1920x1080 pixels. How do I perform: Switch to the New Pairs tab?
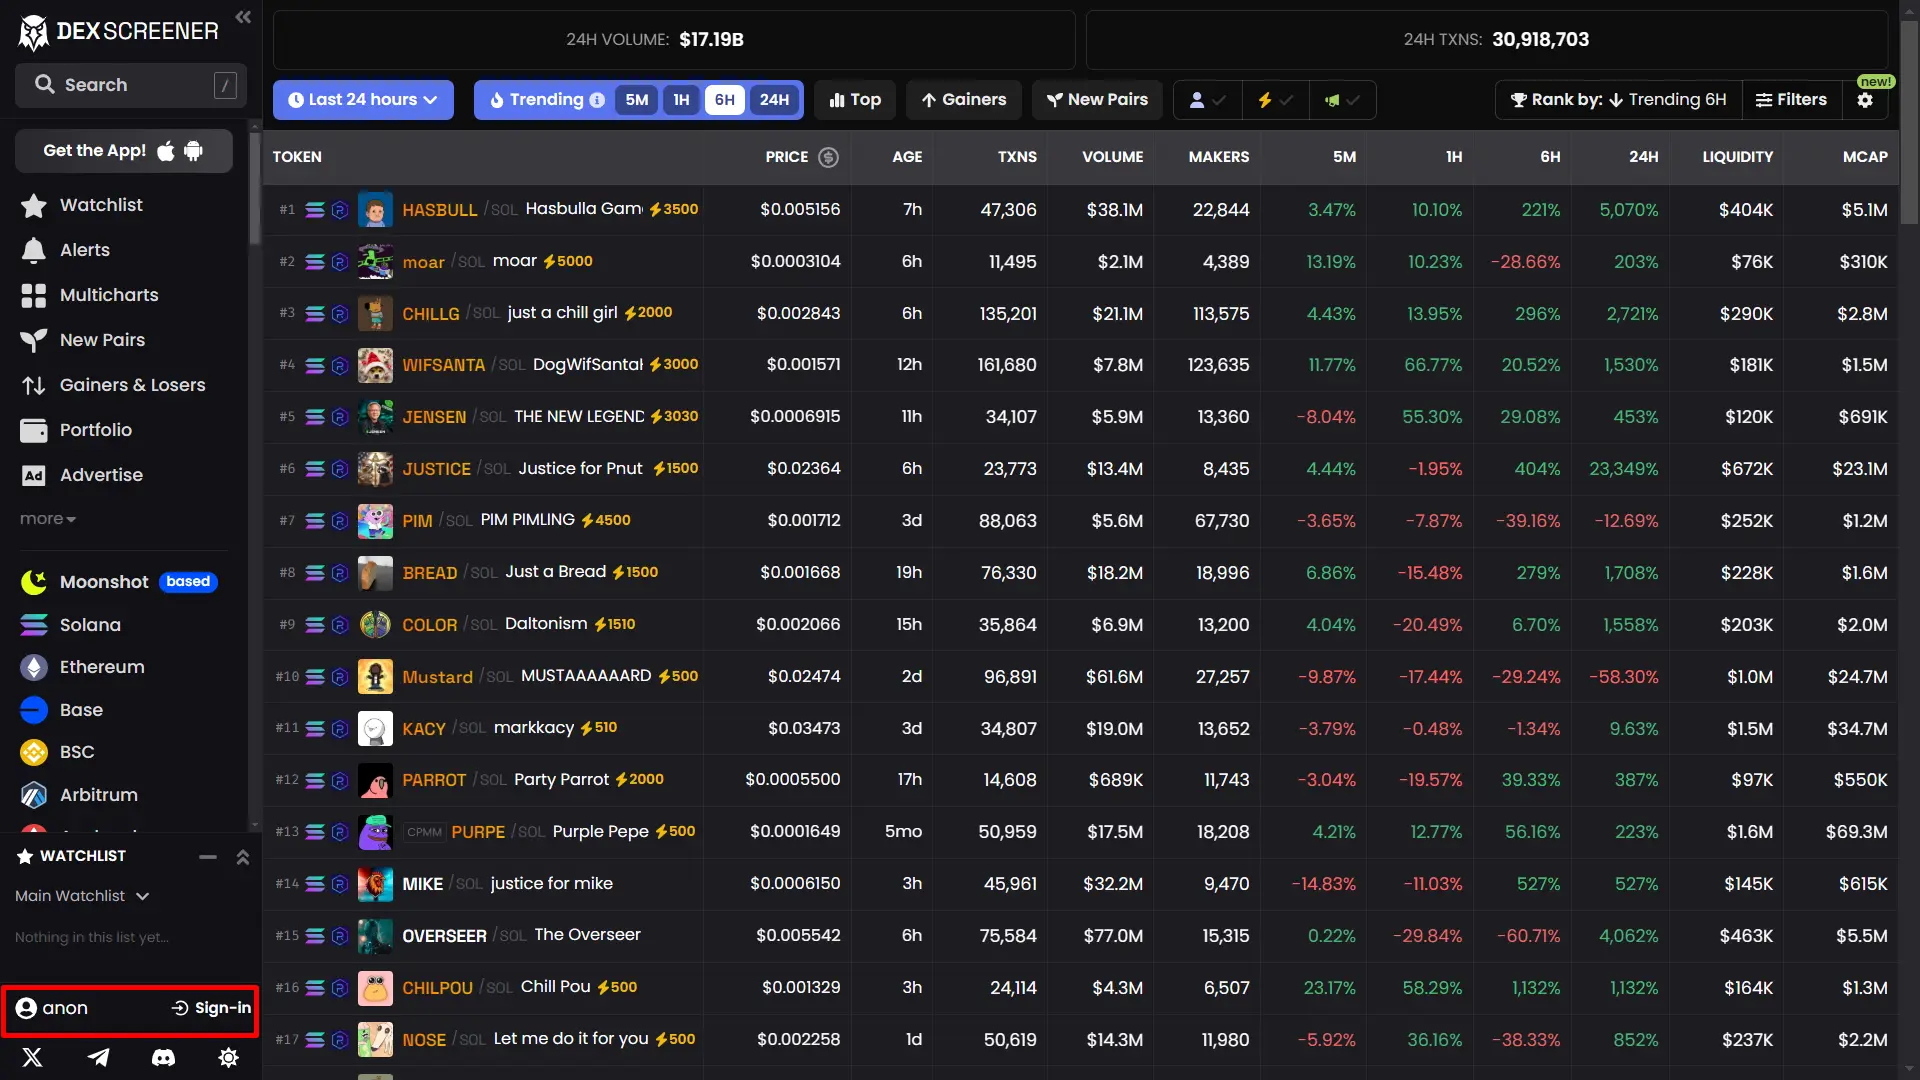(1097, 100)
